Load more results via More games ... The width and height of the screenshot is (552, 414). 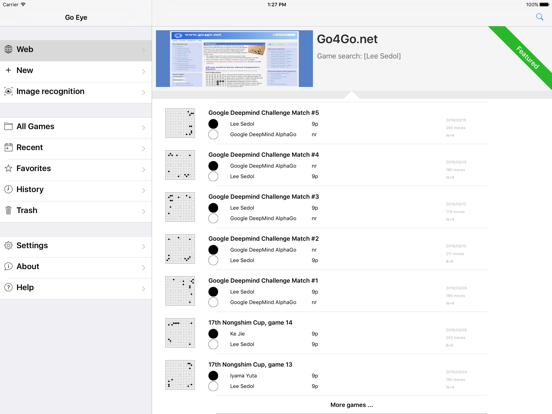pyautogui.click(x=351, y=405)
